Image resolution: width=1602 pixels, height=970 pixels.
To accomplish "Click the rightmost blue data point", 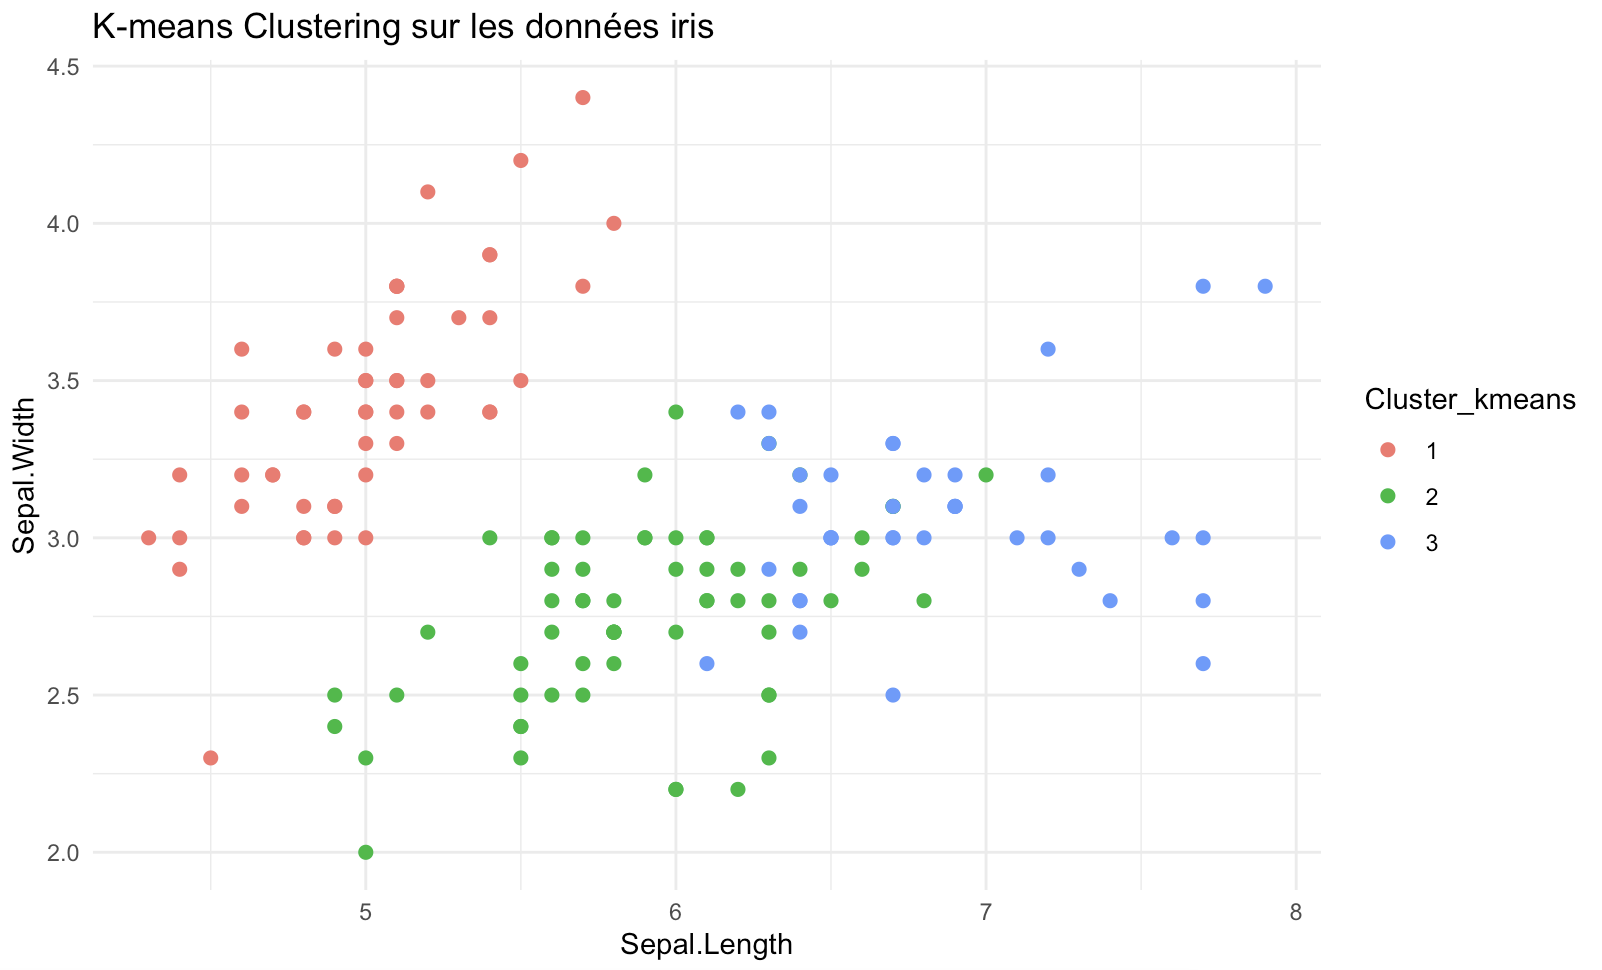I will (x=1265, y=286).
